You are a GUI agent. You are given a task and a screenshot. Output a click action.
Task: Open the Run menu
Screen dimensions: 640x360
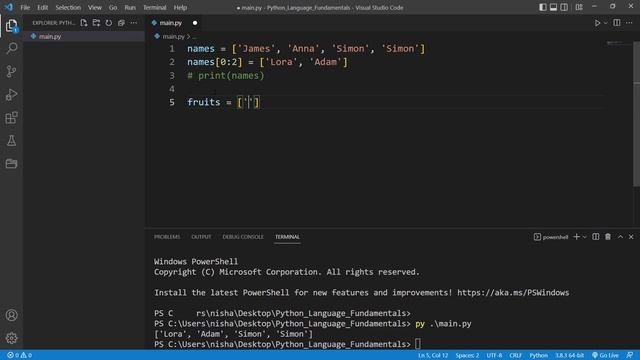130,7
